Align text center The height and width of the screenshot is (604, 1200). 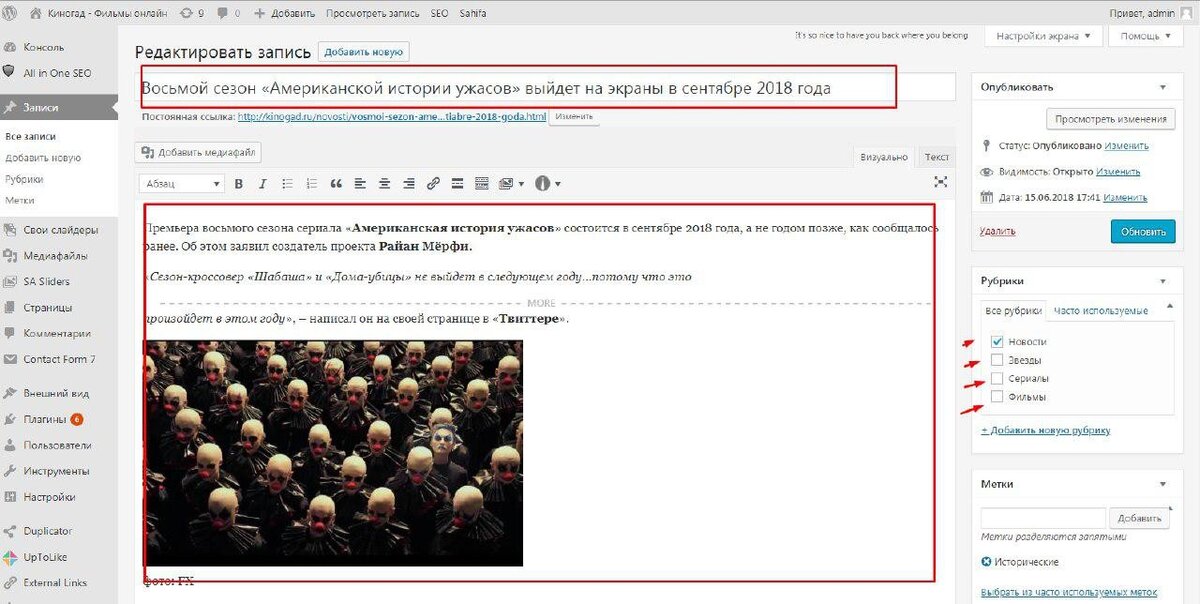click(384, 184)
